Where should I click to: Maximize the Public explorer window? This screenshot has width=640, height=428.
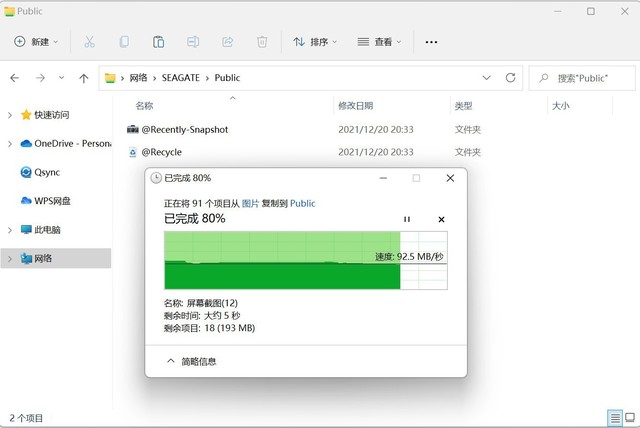591,11
